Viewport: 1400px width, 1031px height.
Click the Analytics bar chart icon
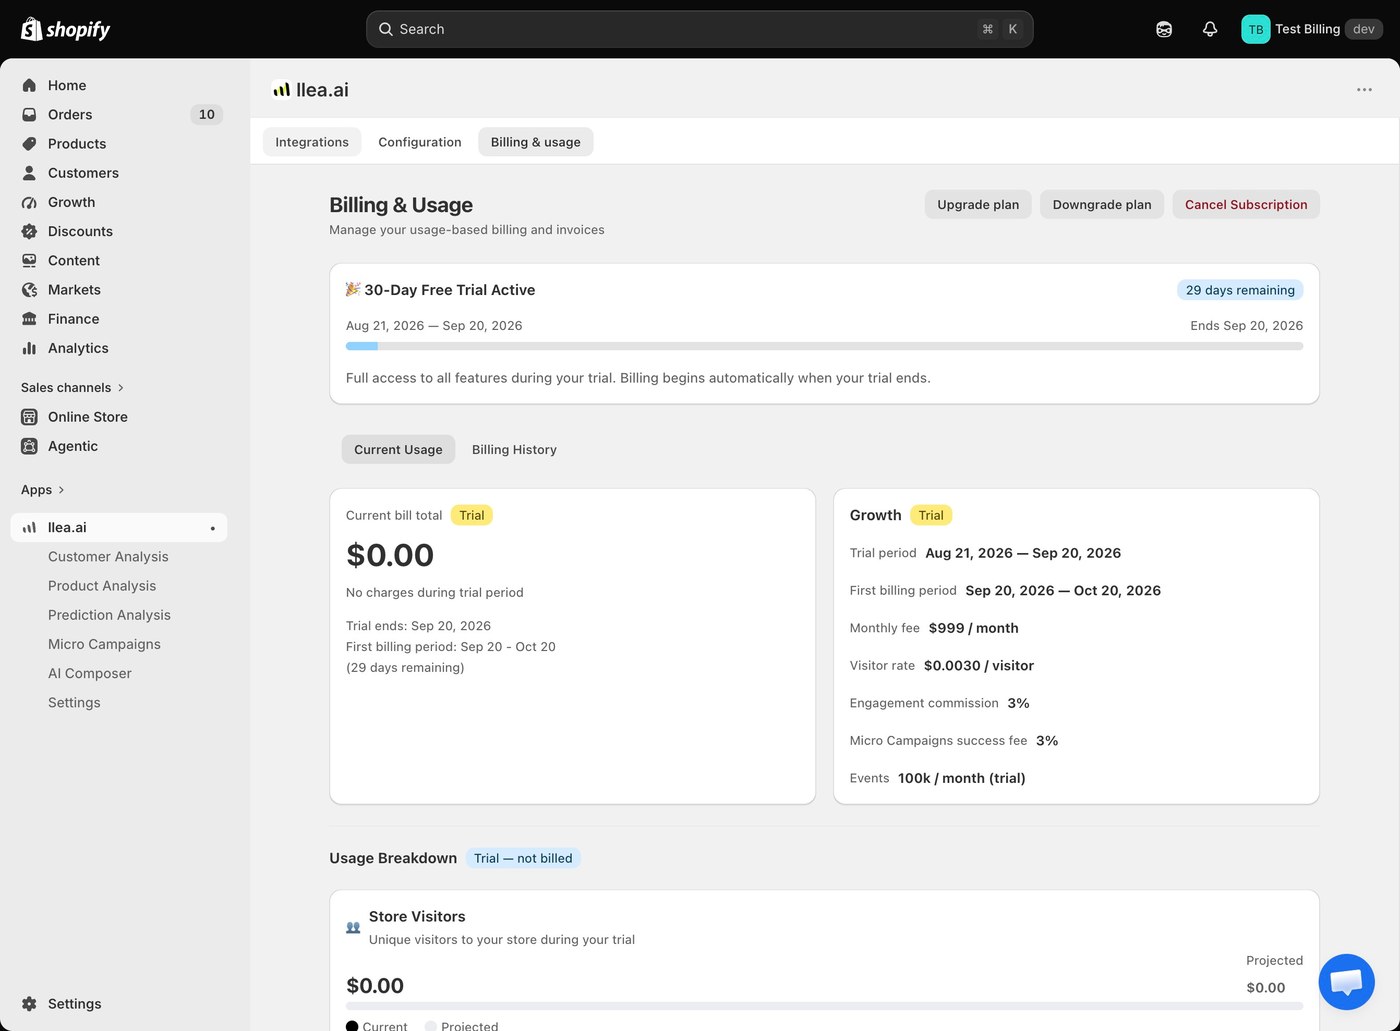[x=29, y=348]
